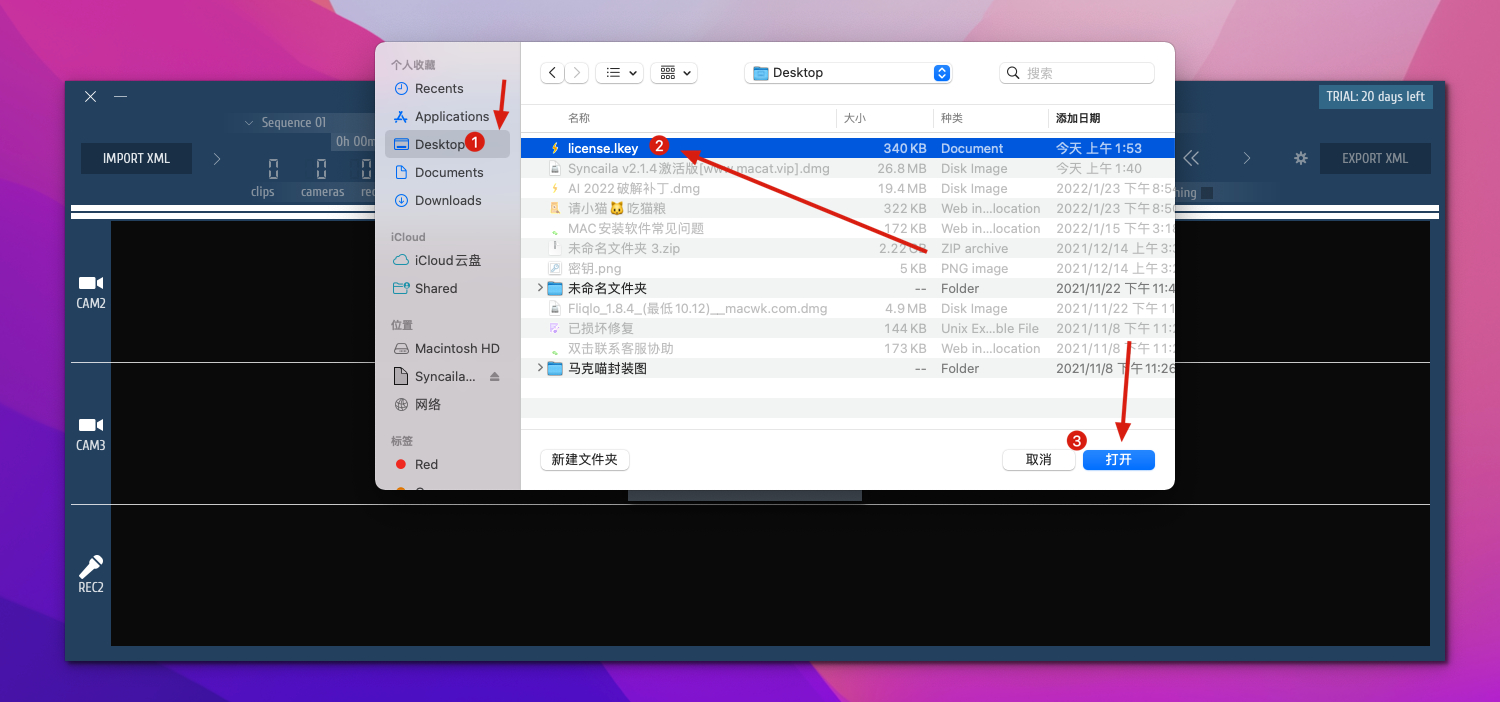The height and width of the screenshot is (702, 1500).
Task: Click the Recents clock icon in sidebar
Action: (x=401, y=88)
